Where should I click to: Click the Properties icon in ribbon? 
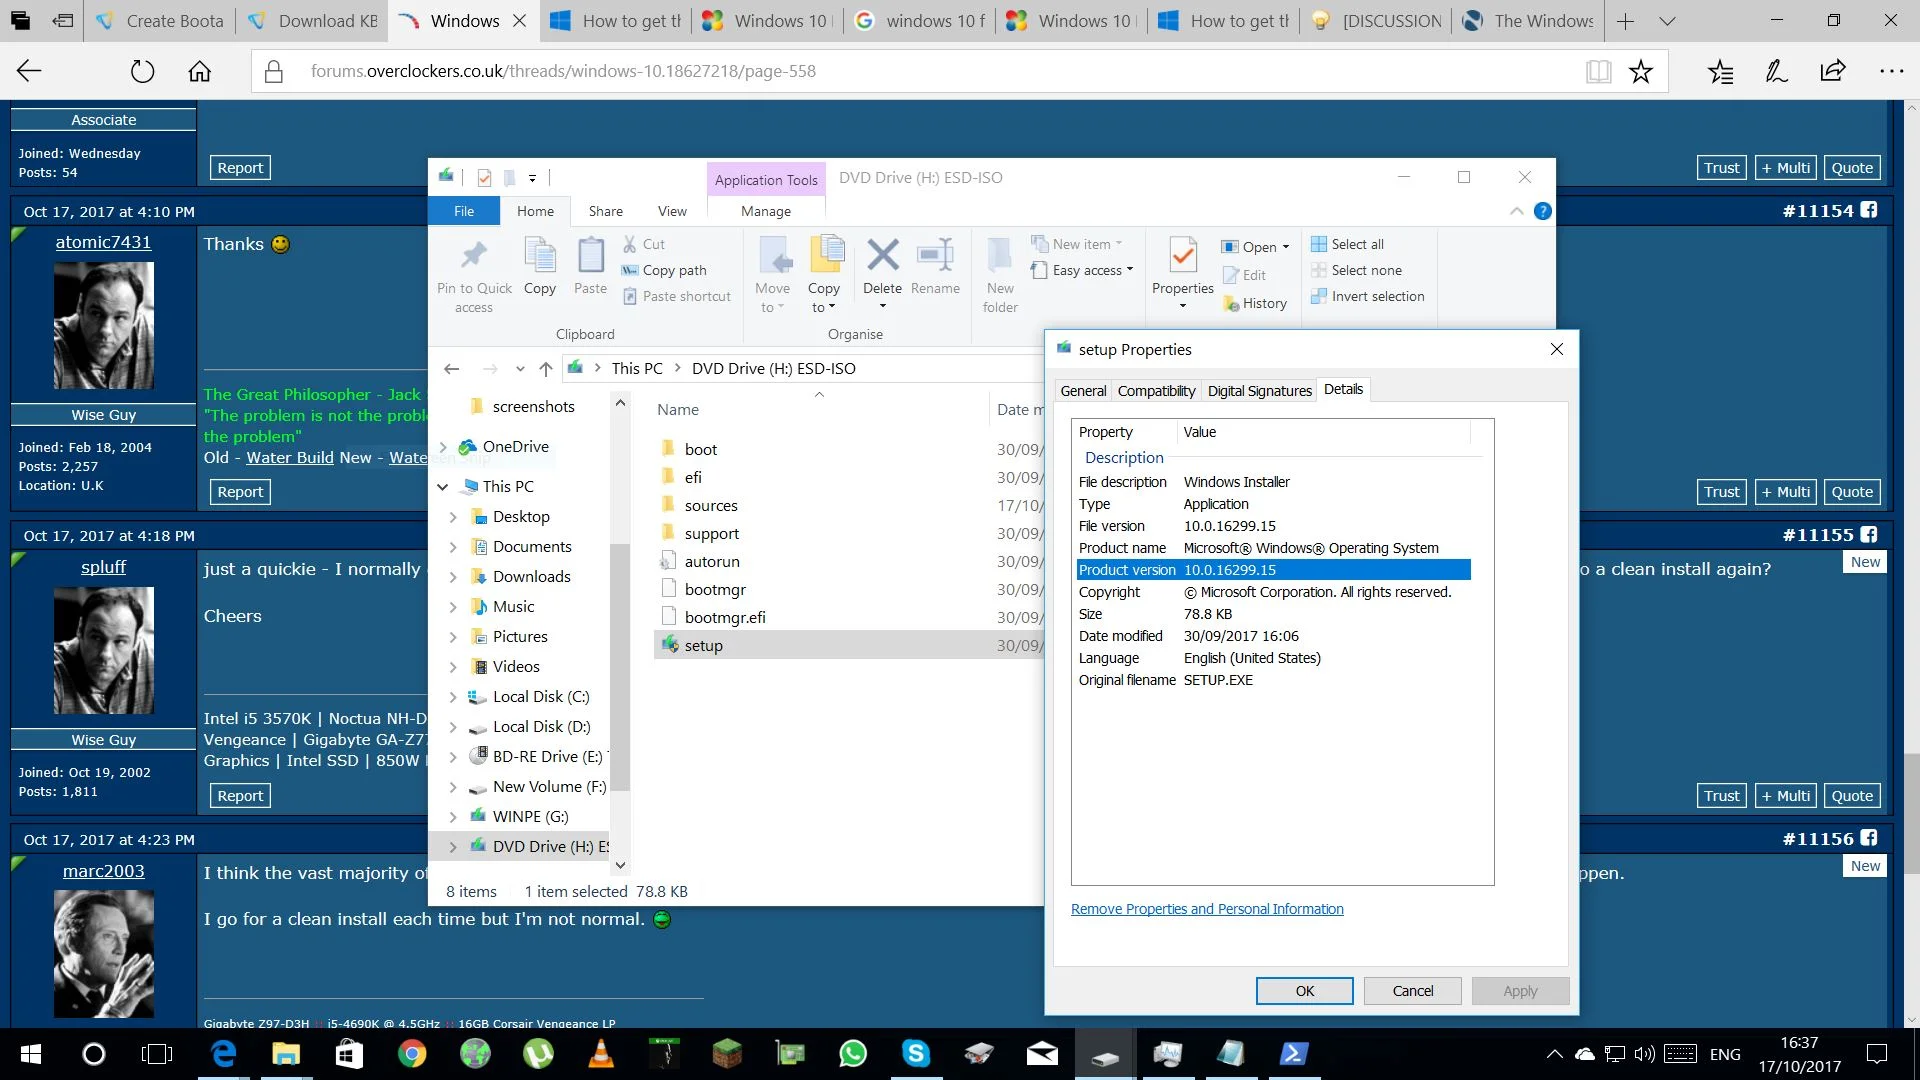1183,255
